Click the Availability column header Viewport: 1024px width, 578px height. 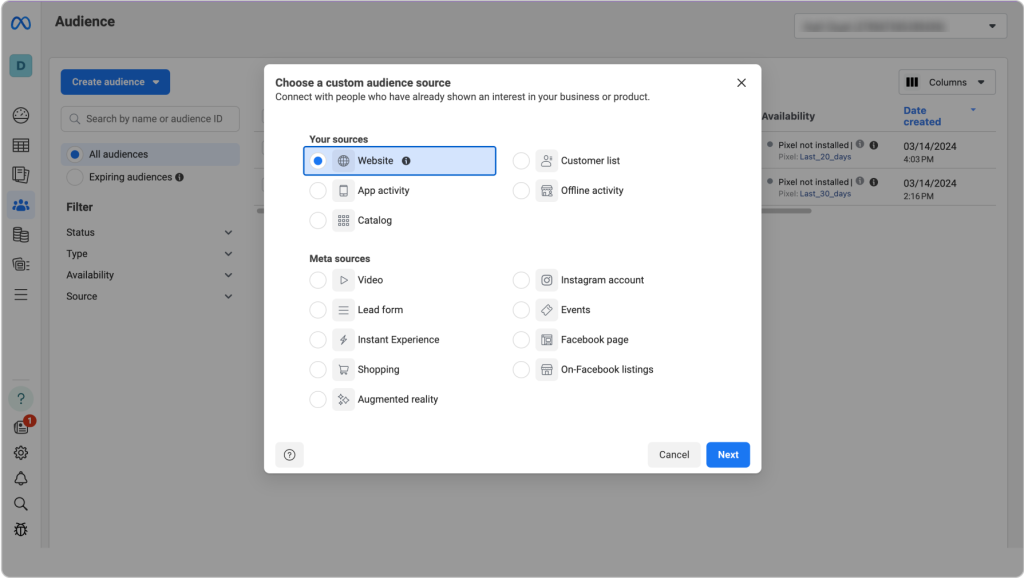[788, 116]
